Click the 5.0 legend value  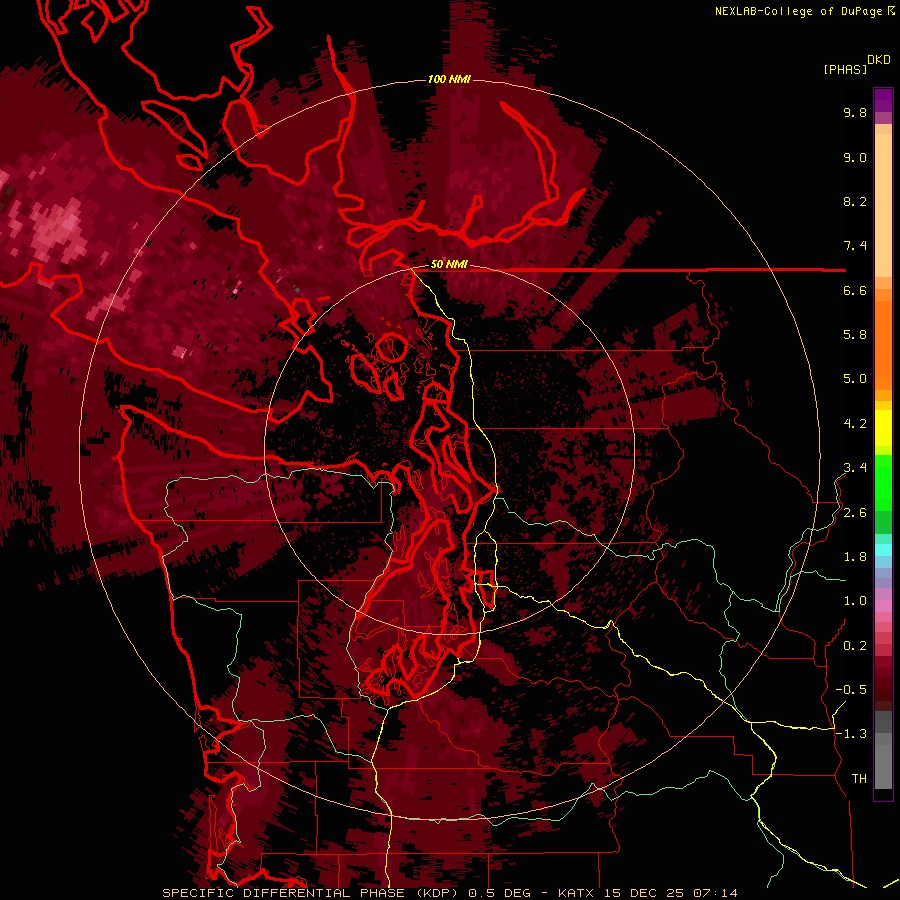point(855,379)
